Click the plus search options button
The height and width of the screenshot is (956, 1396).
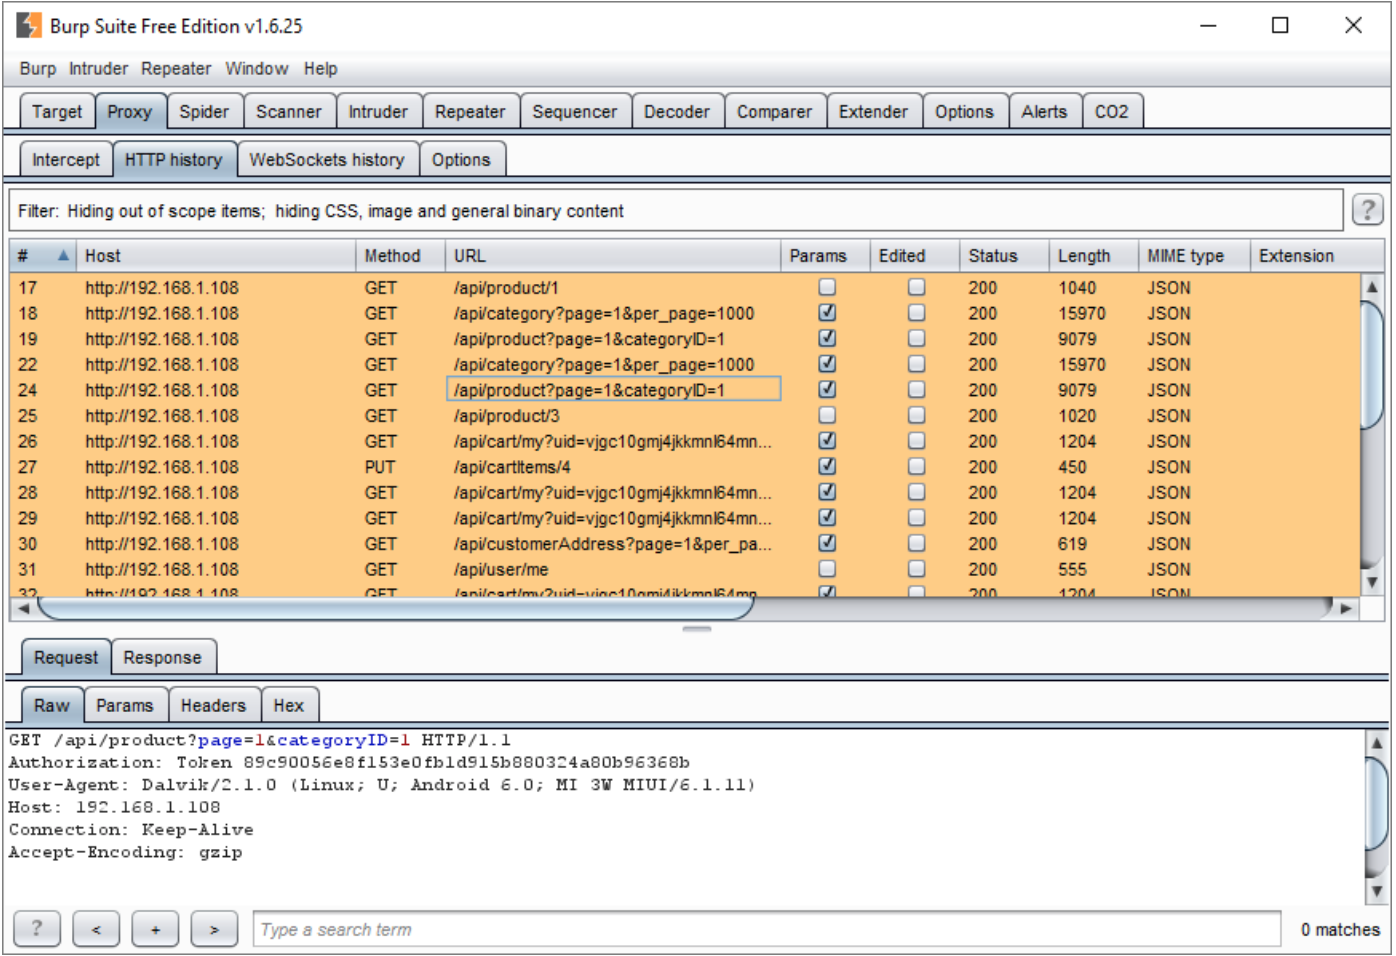click(155, 928)
